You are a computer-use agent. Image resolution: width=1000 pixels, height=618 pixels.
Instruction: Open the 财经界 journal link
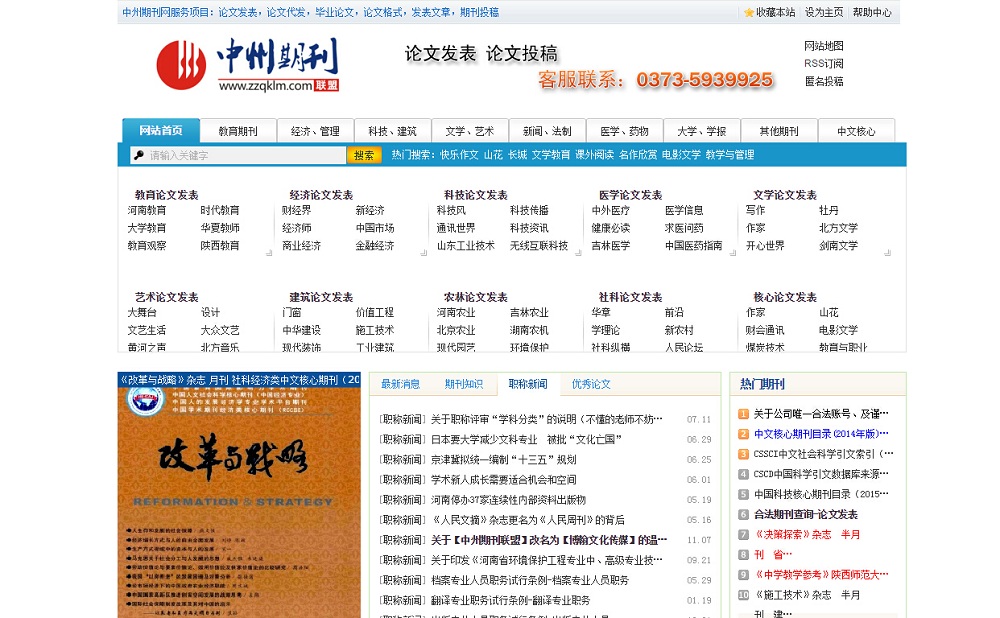click(x=297, y=210)
